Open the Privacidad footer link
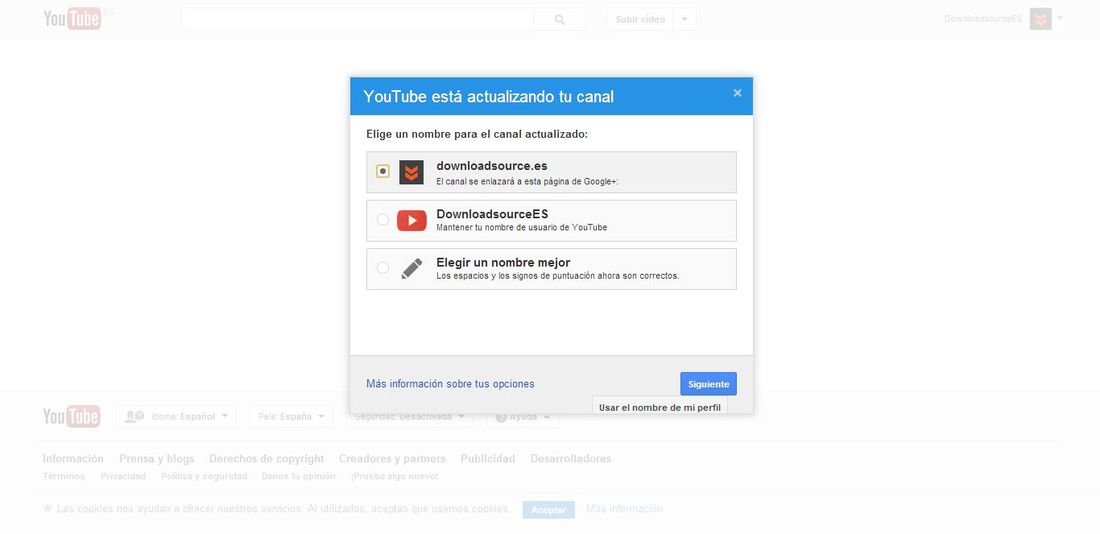This screenshot has height=534, width=1100. click(123, 476)
